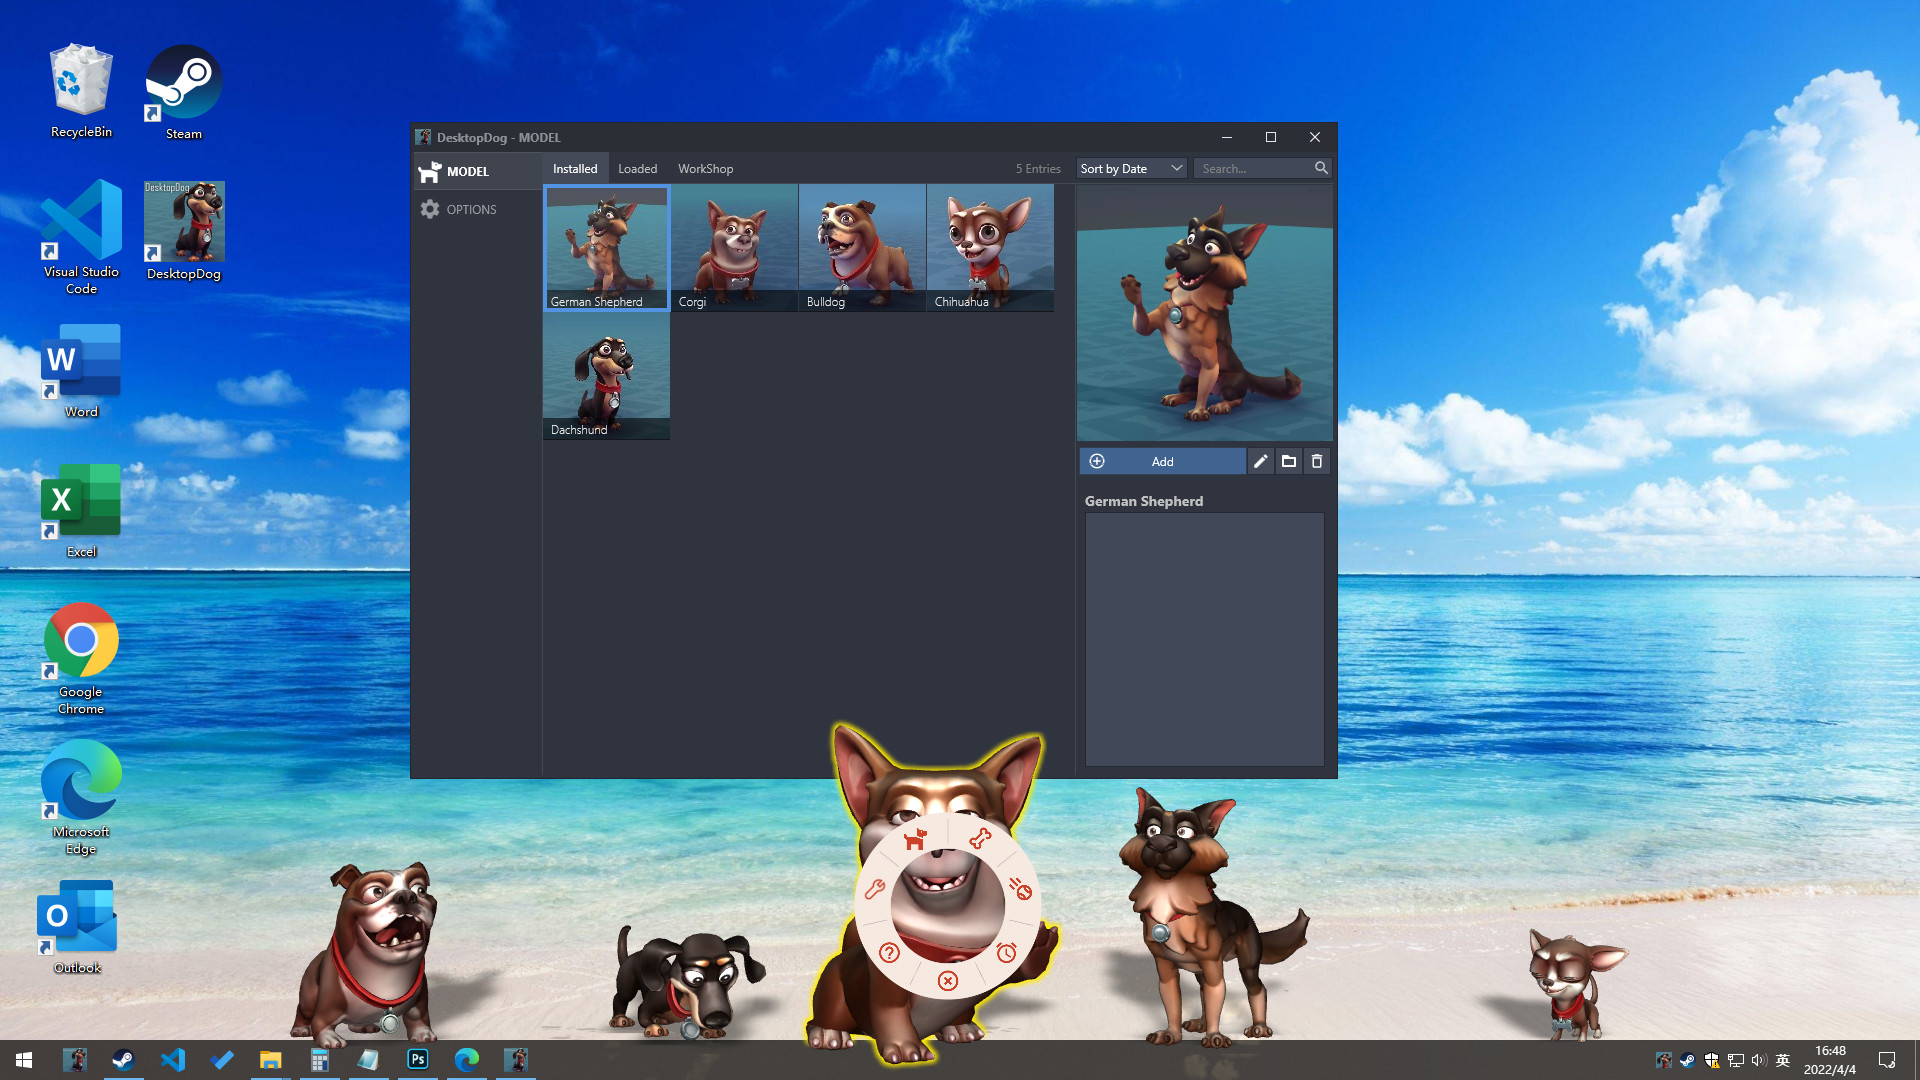Click the throw ball icon in radial menu

[x=1020, y=888]
